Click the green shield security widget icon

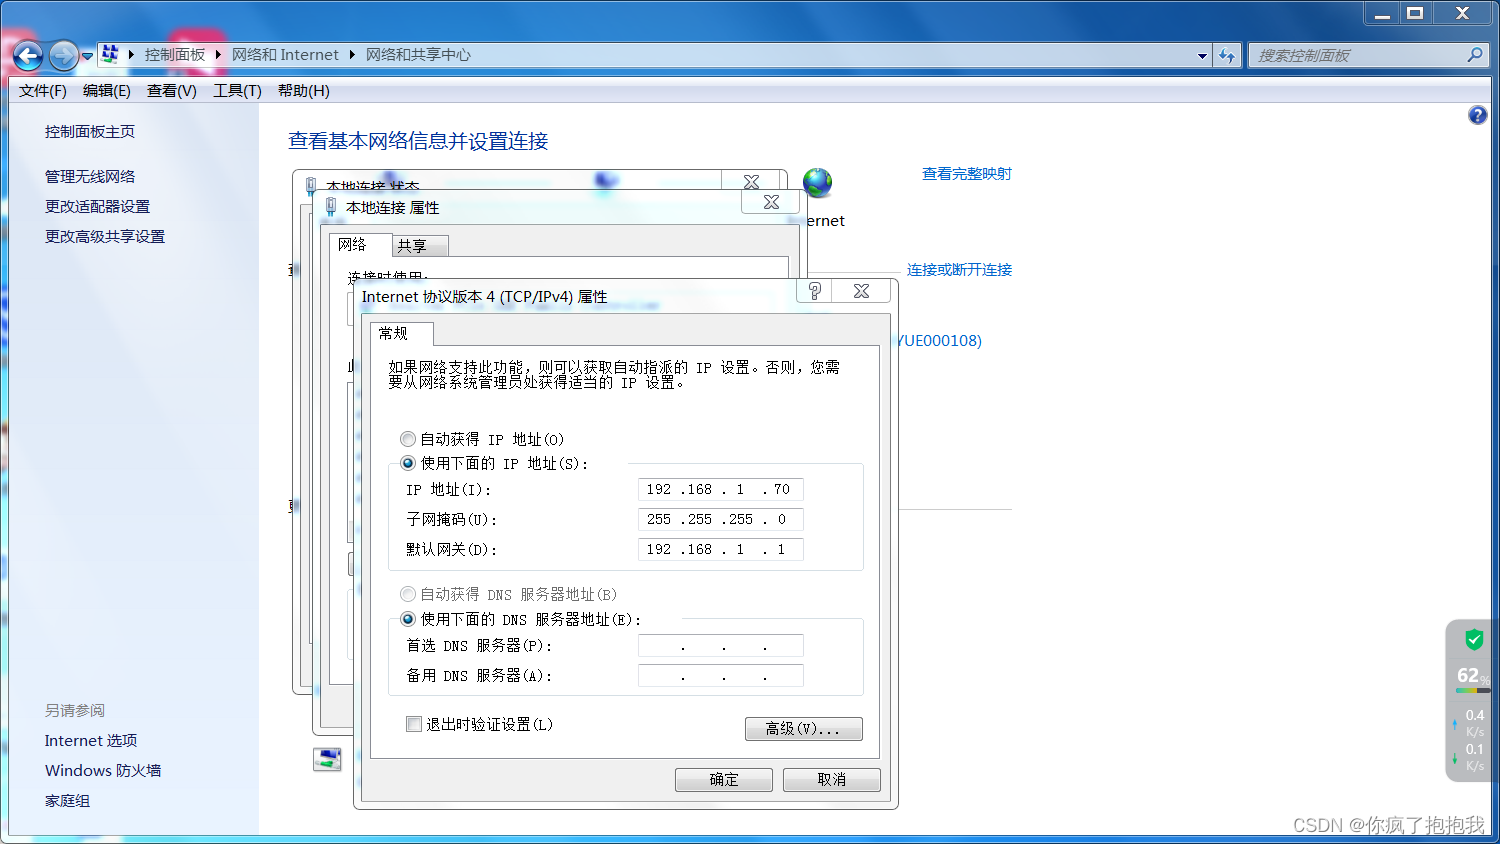click(x=1474, y=639)
